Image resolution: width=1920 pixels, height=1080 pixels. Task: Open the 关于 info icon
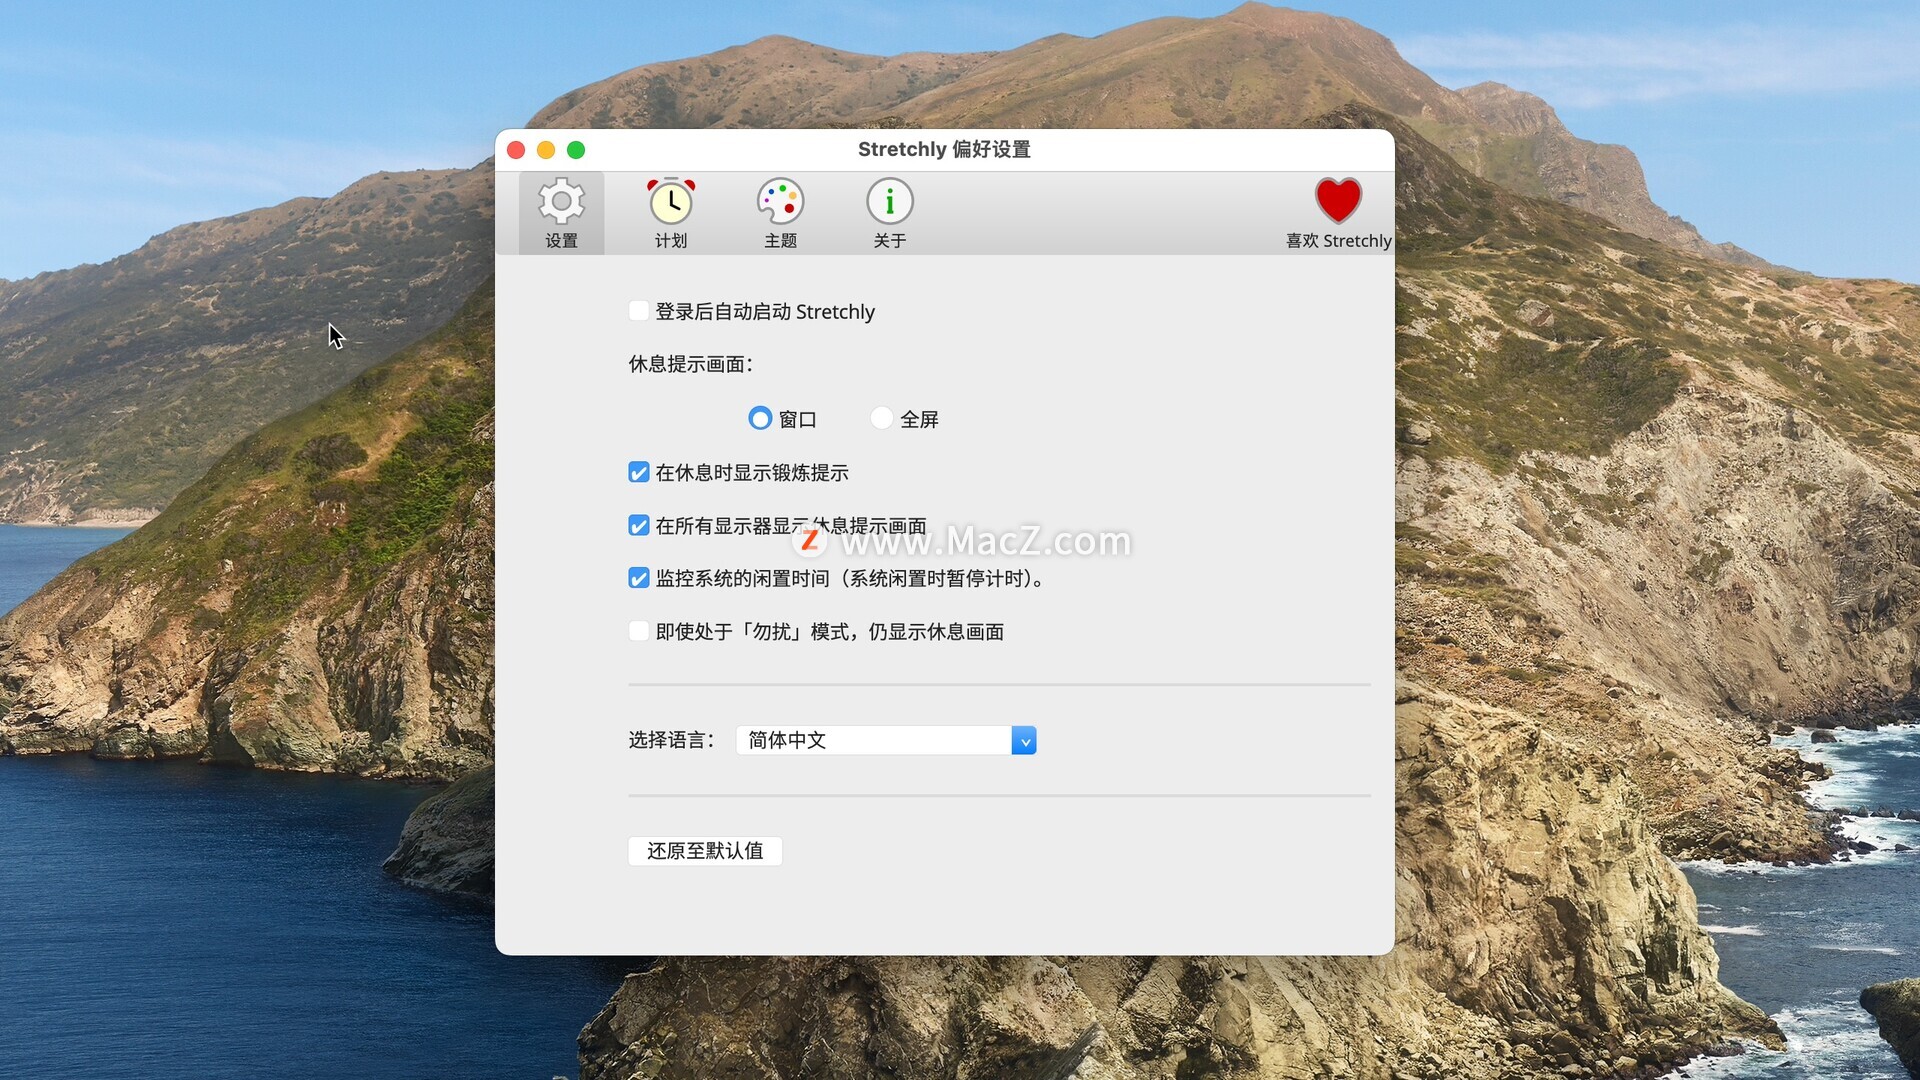tap(889, 202)
